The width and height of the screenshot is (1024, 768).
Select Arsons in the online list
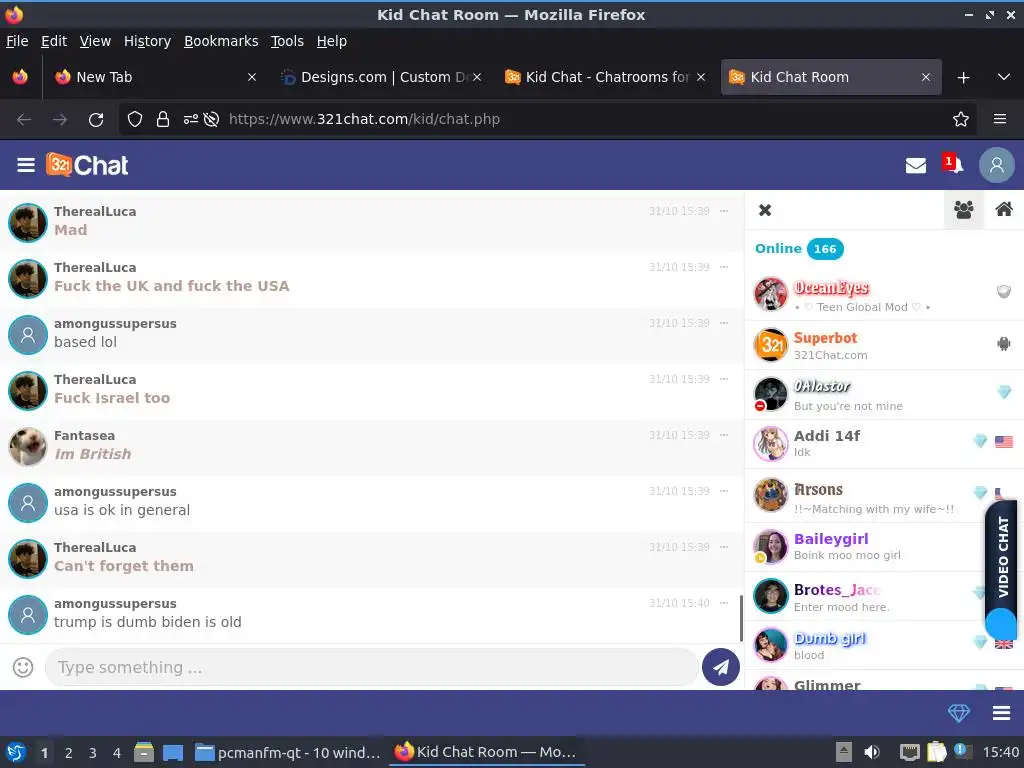884,495
